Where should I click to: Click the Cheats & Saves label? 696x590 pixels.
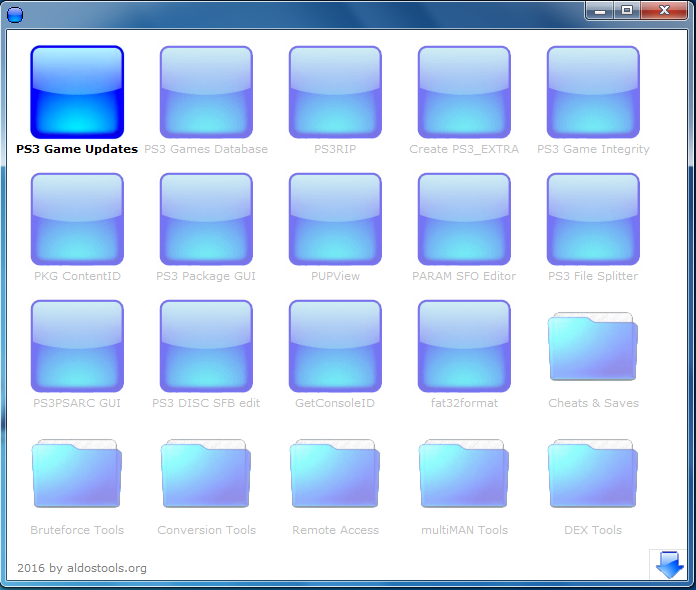pyautogui.click(x=593, y=403)
